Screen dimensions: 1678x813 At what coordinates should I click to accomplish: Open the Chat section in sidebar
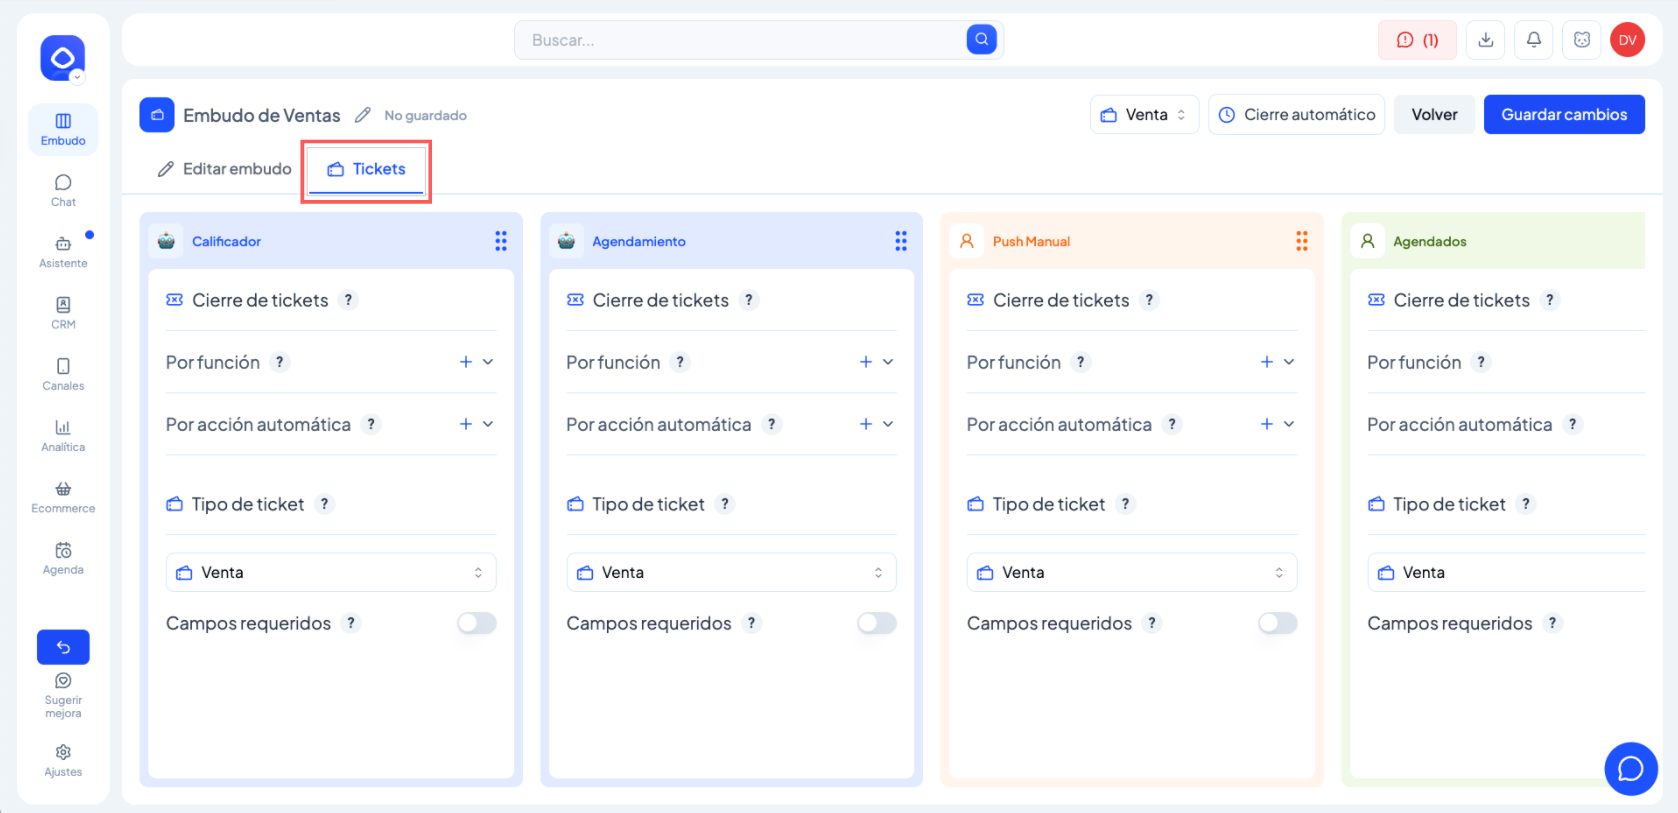coord(63,189)
